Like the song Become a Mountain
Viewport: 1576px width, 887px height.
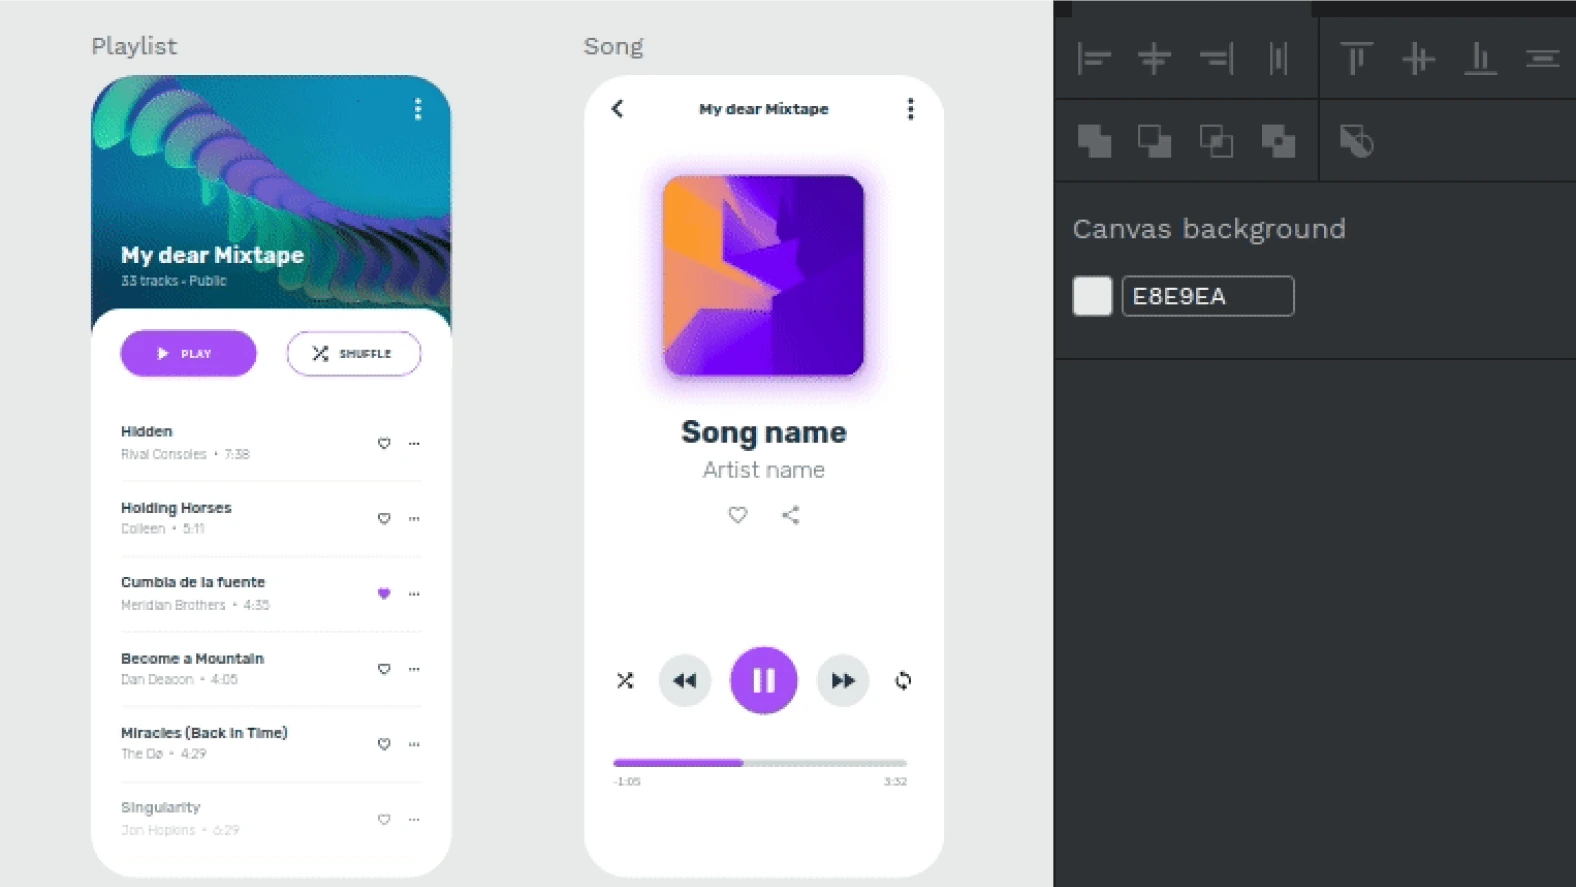384,668
